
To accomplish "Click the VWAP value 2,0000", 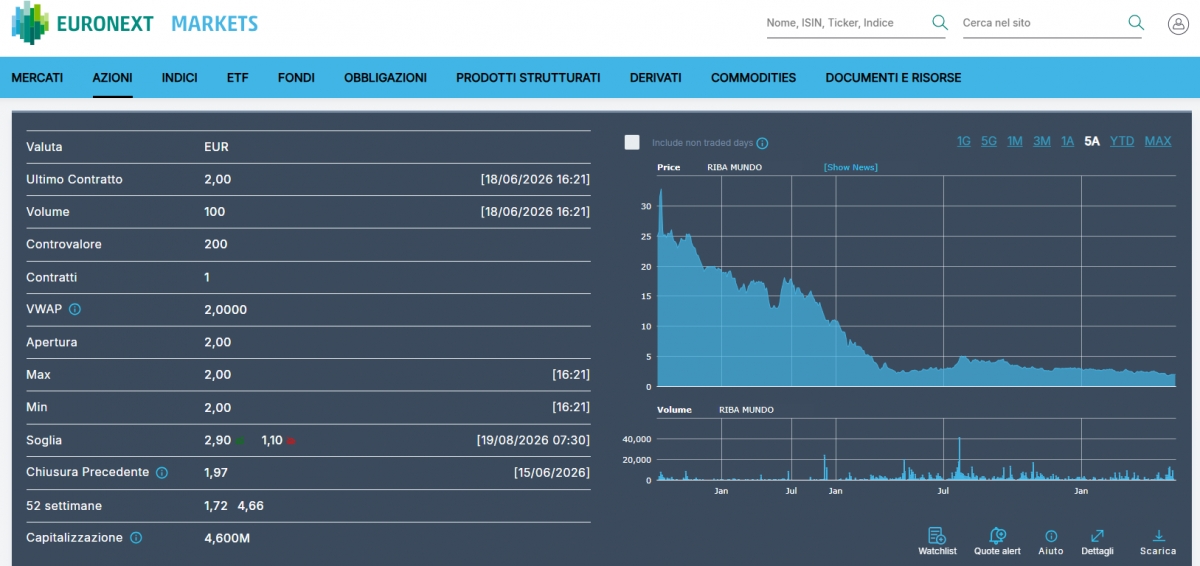I will click(x=225, y=310).
